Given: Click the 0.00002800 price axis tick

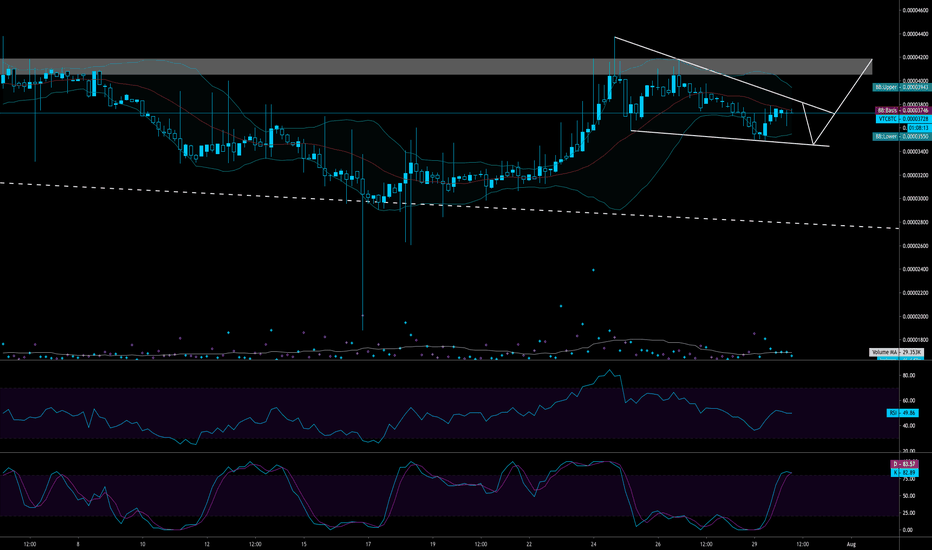Looking at the screenshot, I should (x=915, y=222).
